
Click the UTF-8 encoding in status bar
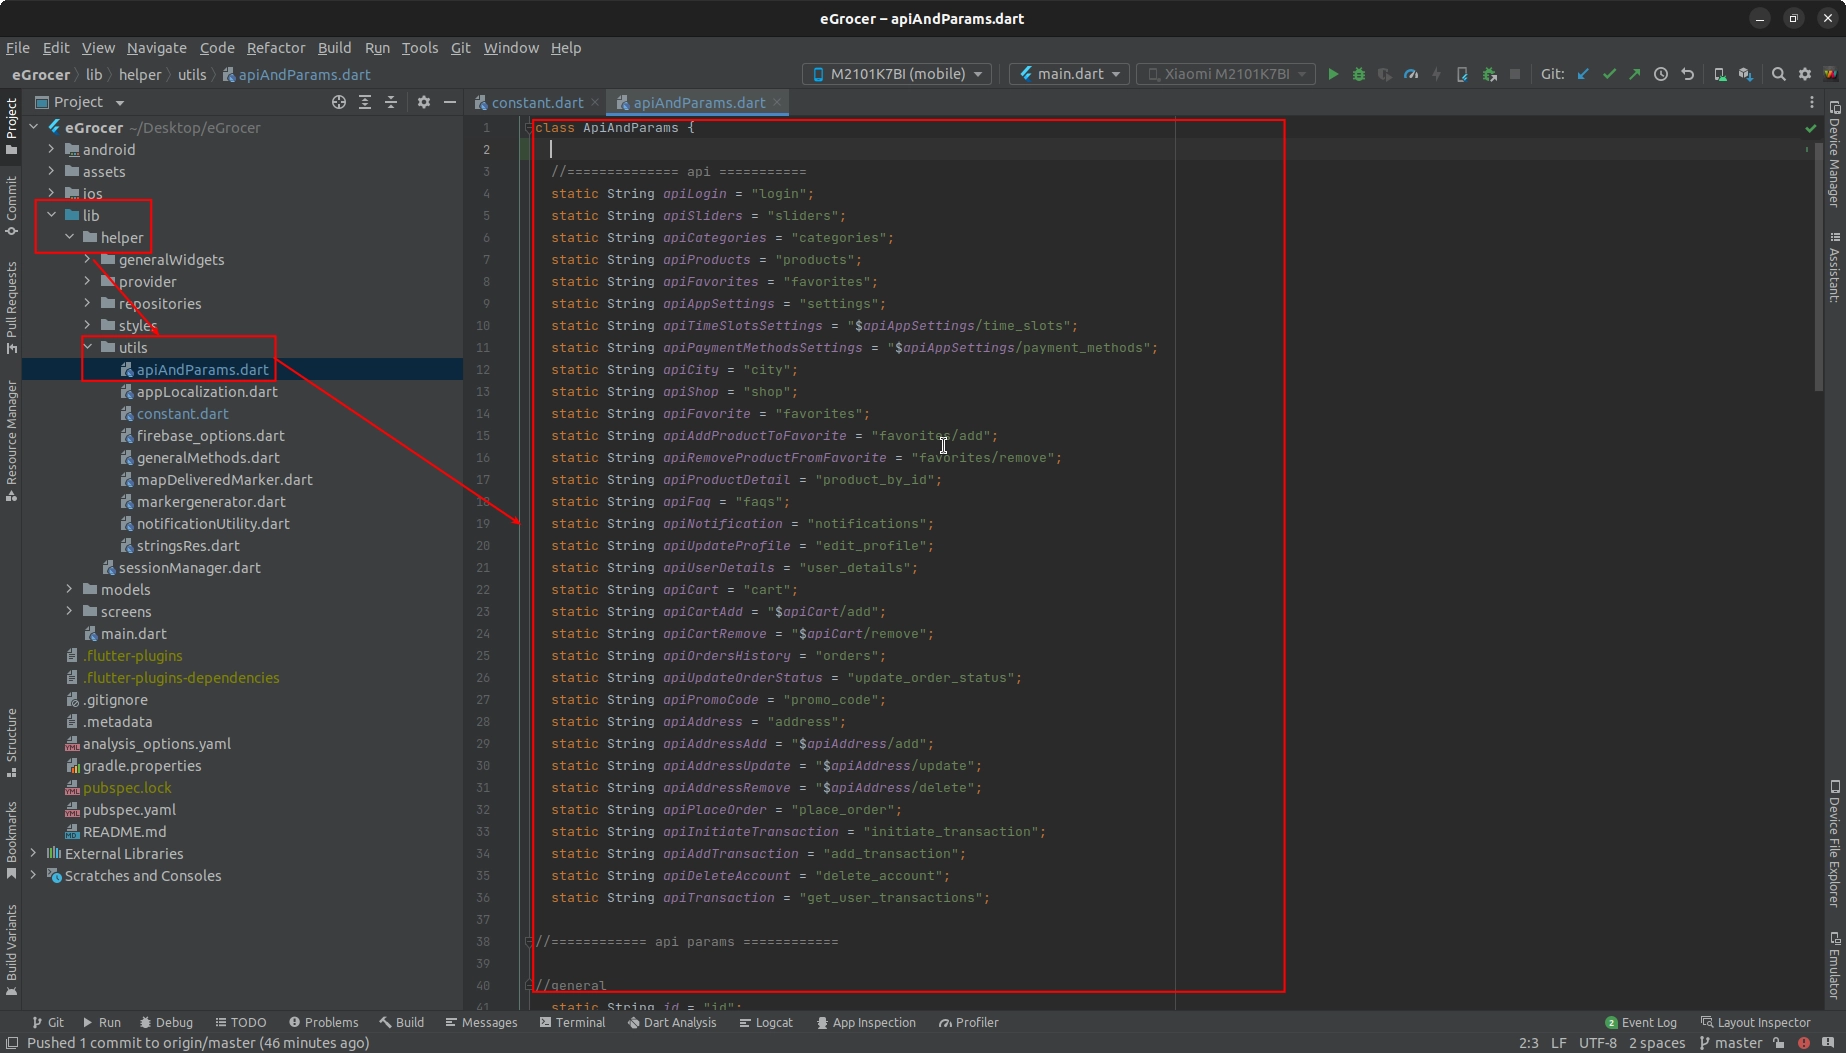(x=1597, y=1043)
